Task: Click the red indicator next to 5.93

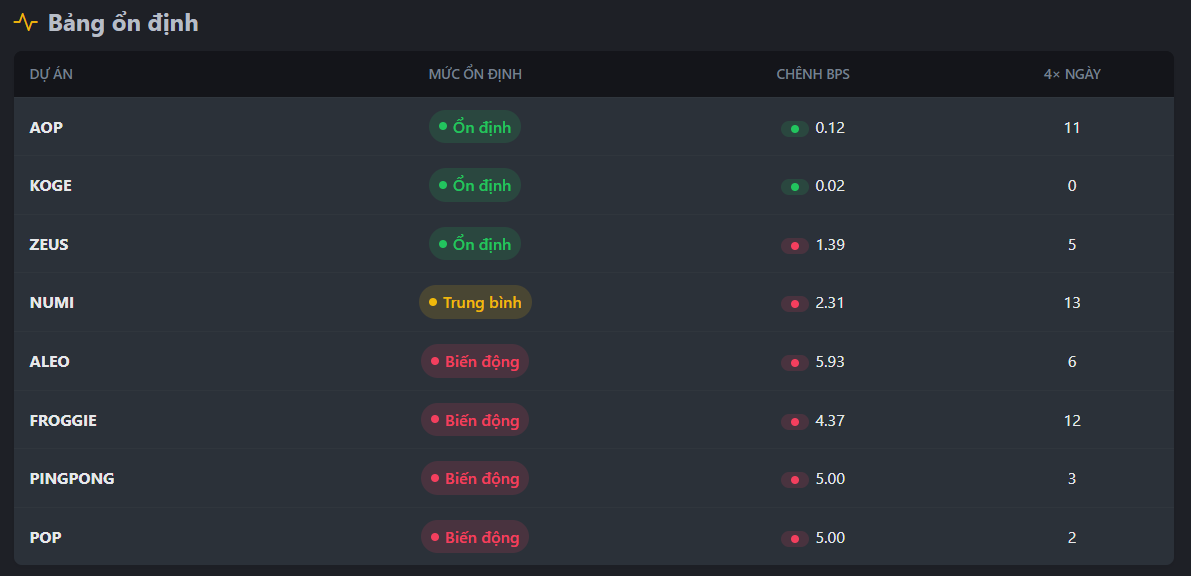Action: tap(795, 362)
